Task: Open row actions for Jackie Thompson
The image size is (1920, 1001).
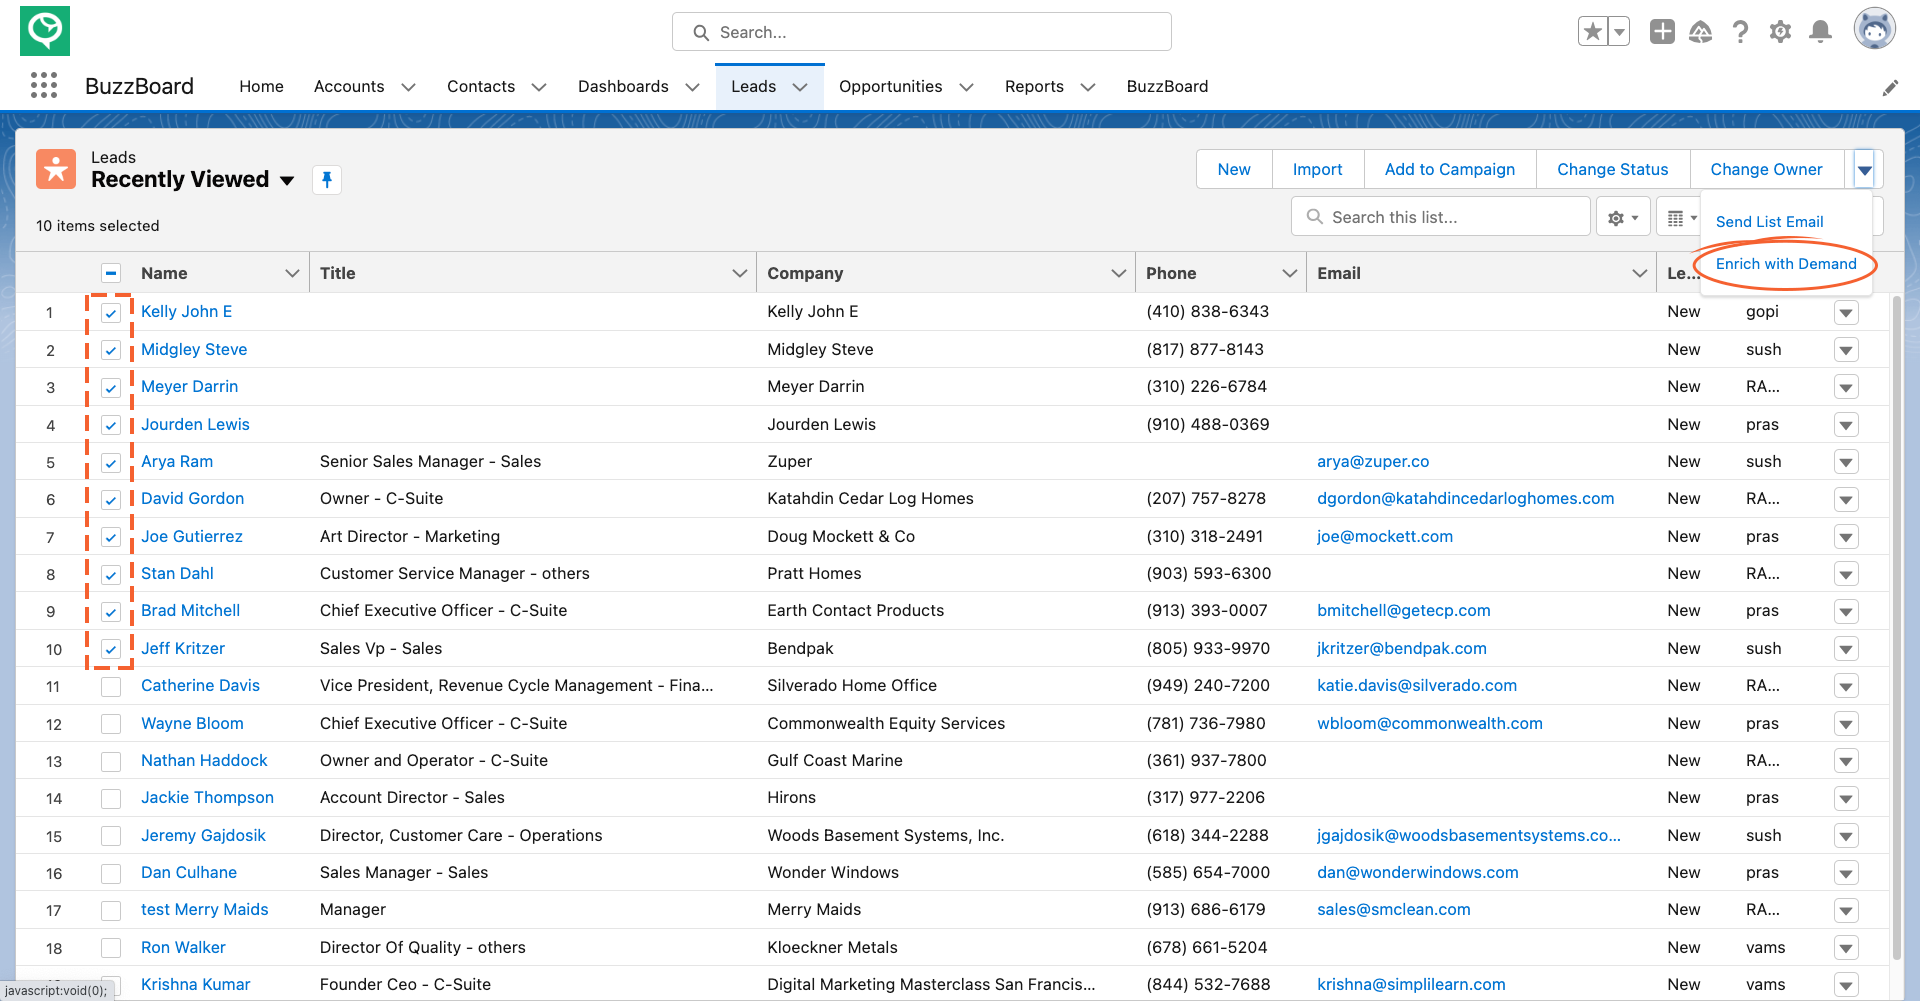Action: click(x=1846, y=798)
